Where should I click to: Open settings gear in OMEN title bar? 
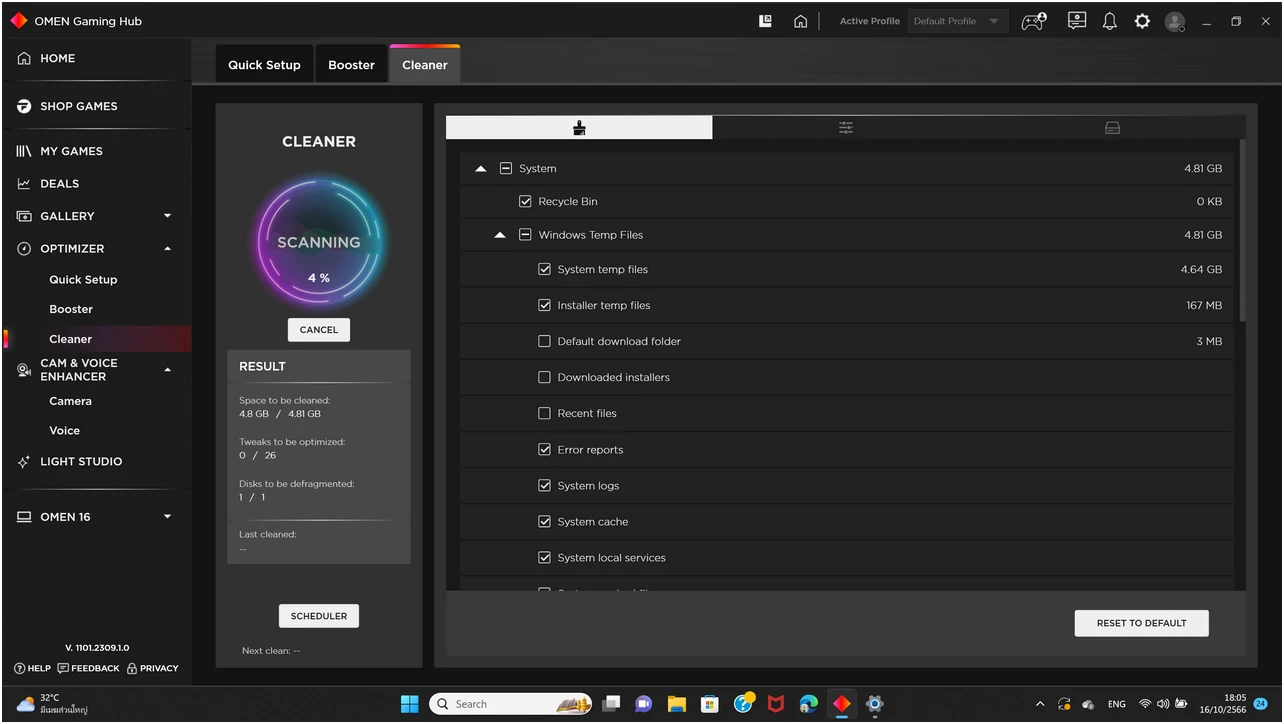(1142, 21)
